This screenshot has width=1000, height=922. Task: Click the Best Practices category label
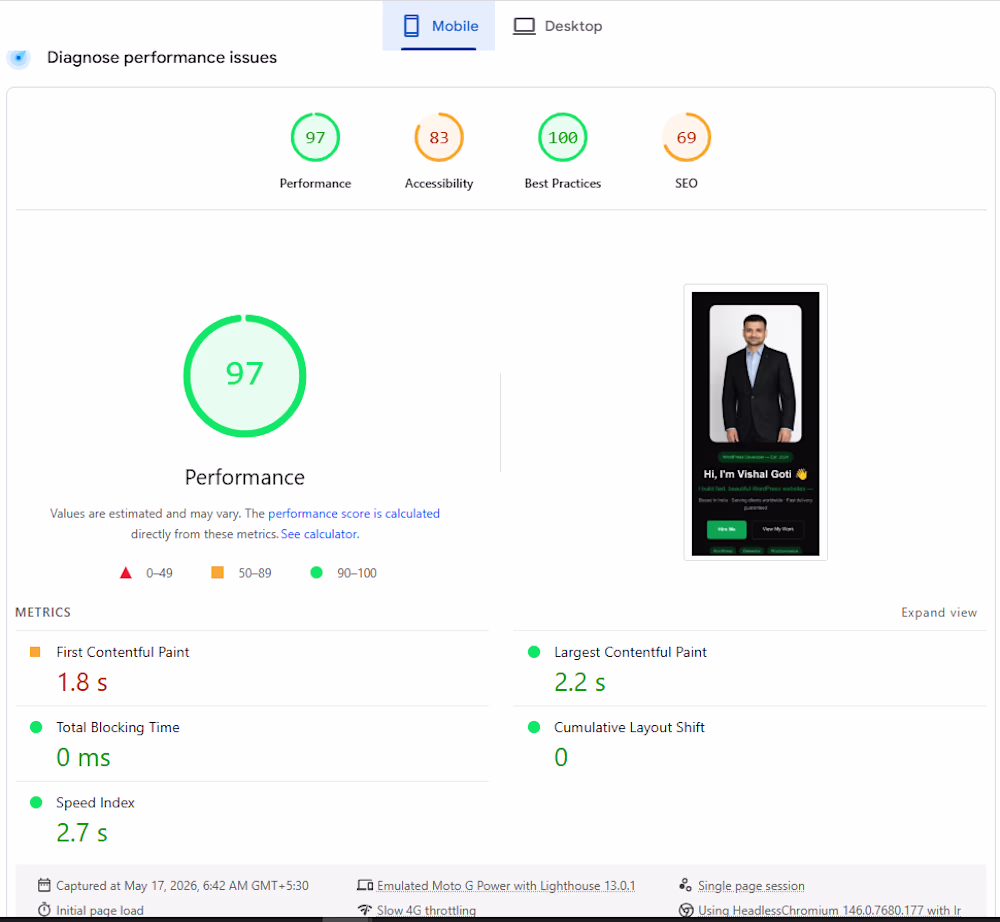click(562, 184)
